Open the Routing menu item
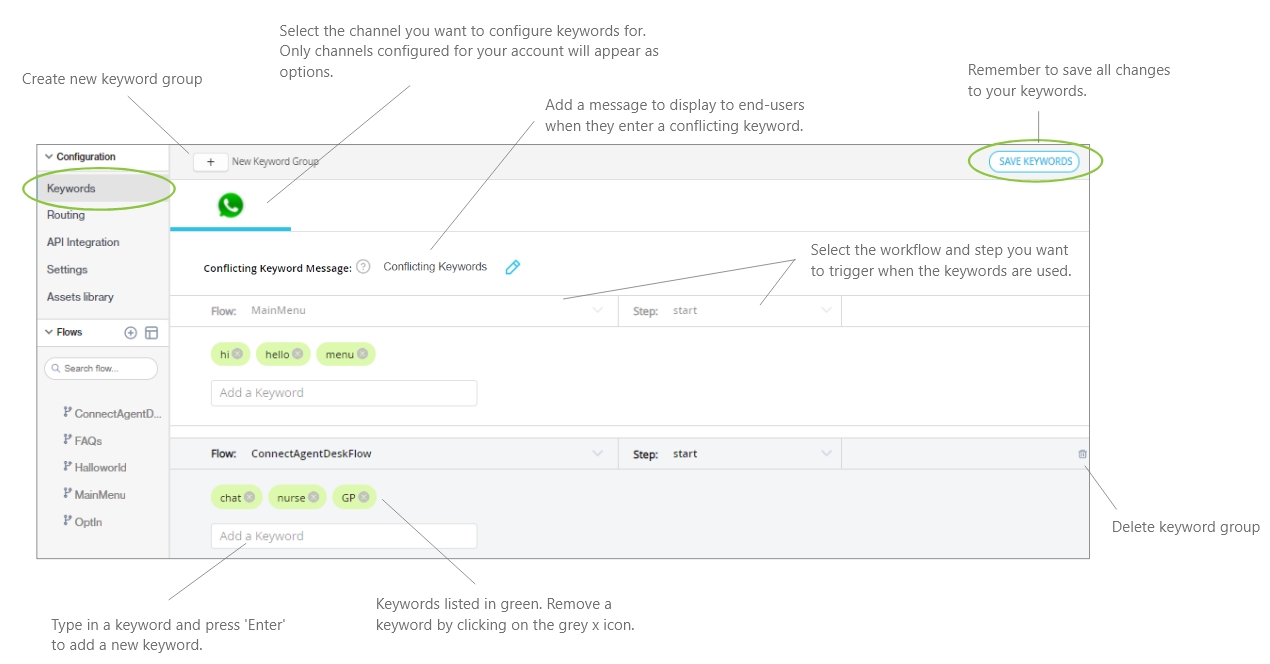Viewport: 1270px width, 664px height. (x=66, y=215)
